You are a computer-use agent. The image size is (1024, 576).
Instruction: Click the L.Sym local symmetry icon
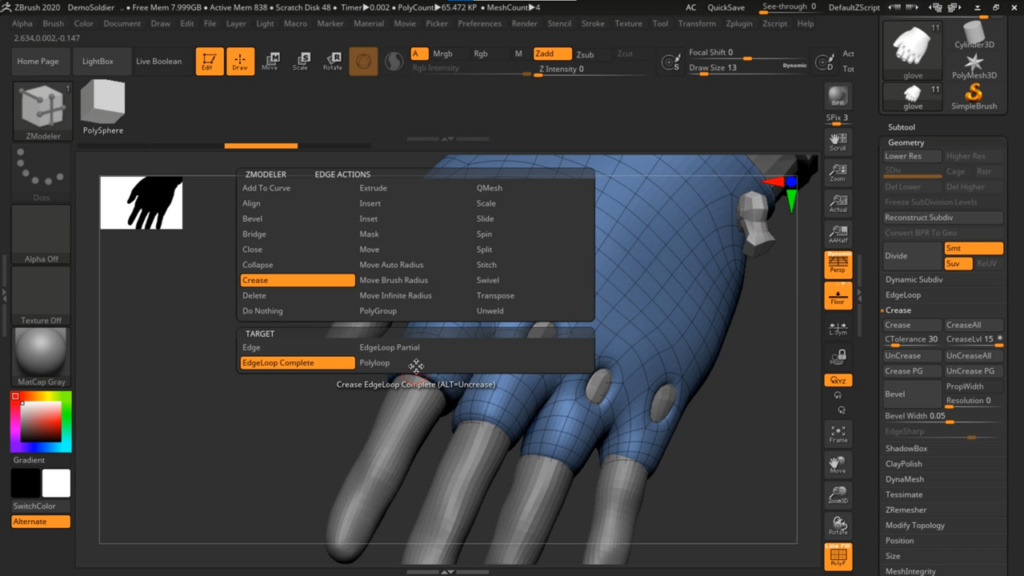(x=838, y=328)
